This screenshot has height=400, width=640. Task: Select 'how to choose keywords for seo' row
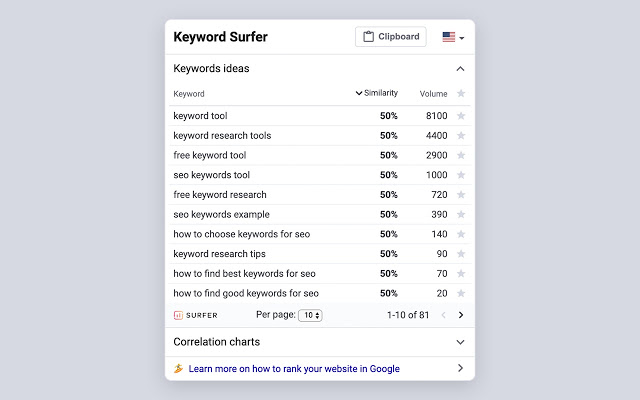(242, 234)
